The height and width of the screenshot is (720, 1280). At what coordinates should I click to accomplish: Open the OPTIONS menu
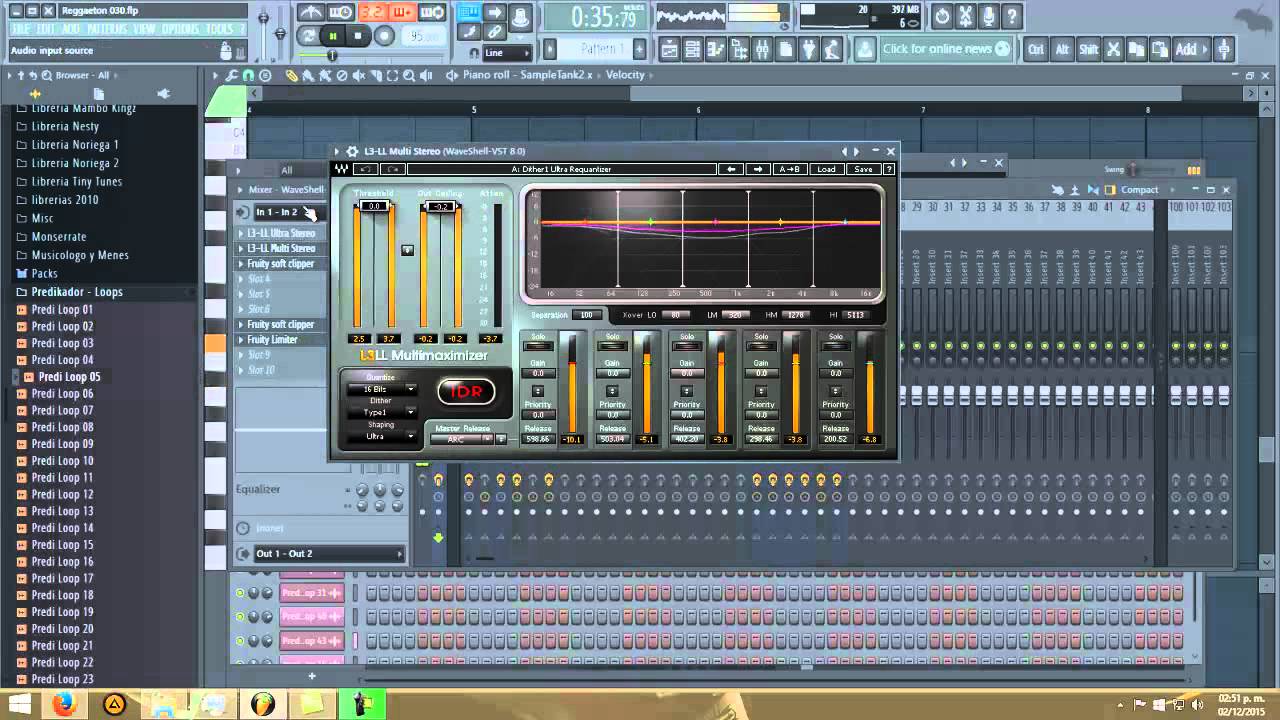tap(181, 30)
